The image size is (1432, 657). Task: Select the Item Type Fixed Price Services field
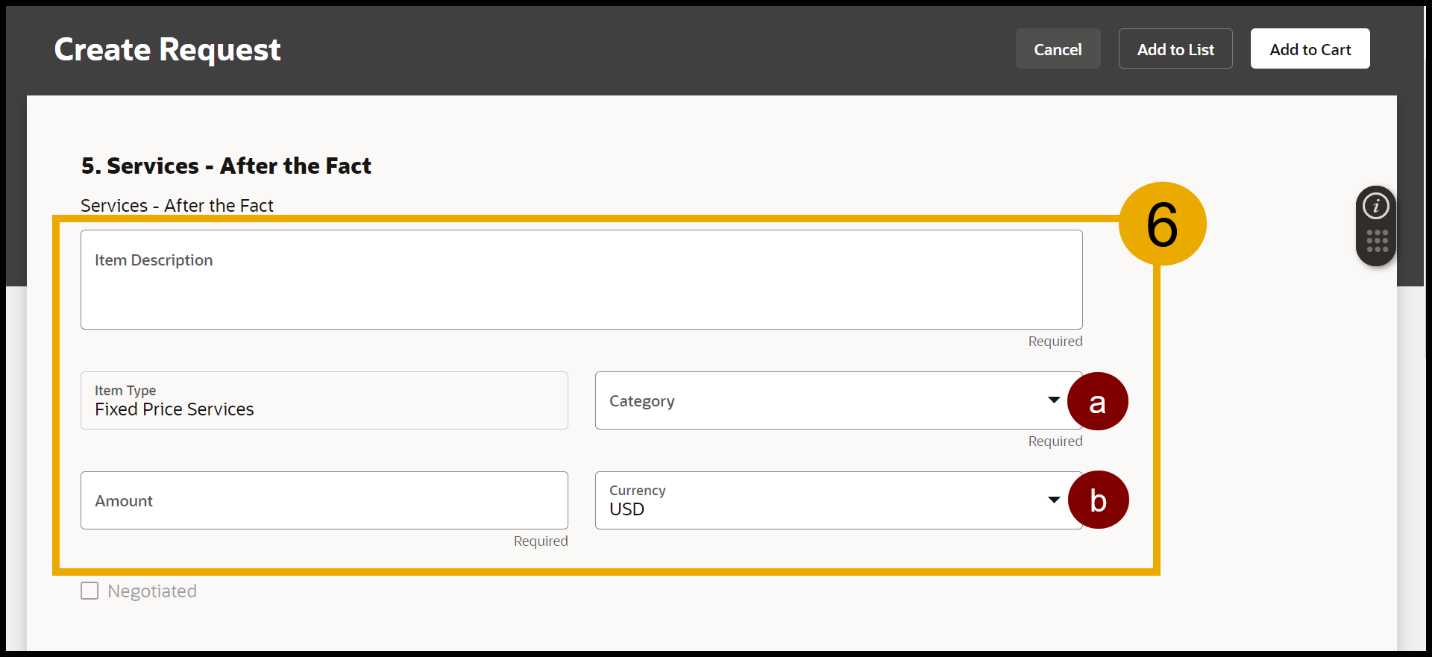pyautogui.click(x=324, y=401)
